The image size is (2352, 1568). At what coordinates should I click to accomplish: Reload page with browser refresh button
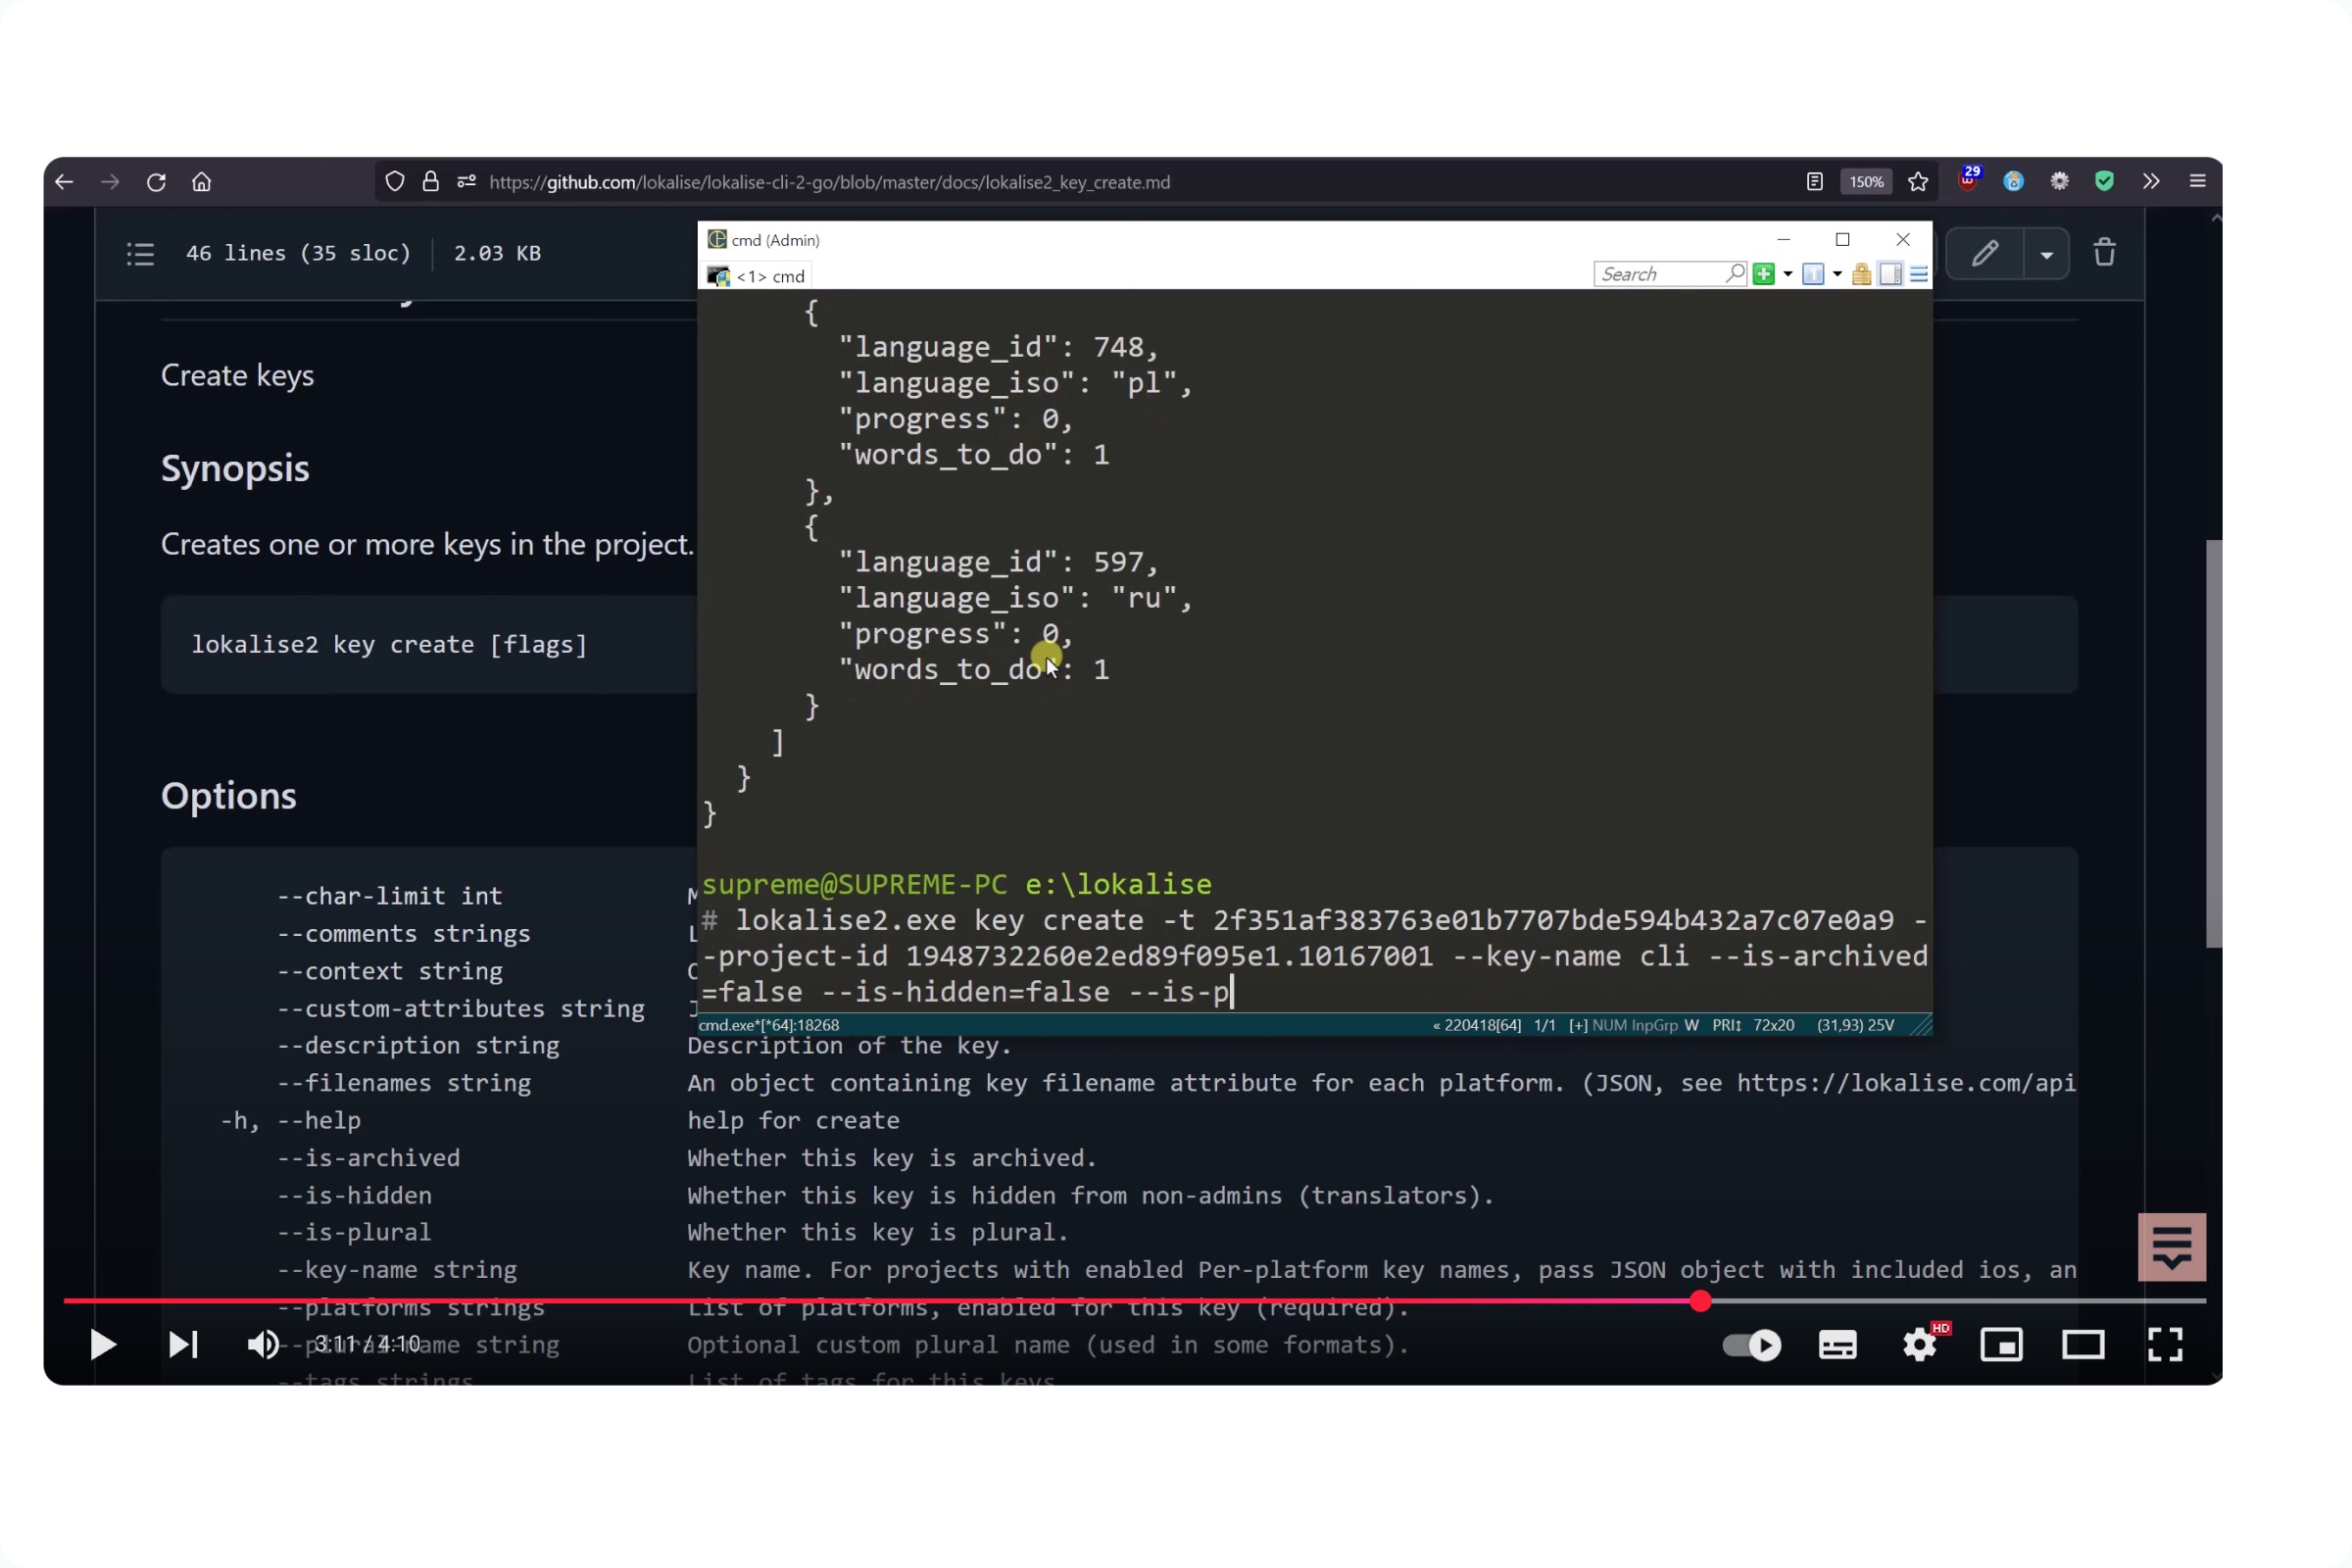(x=156, y=182)
